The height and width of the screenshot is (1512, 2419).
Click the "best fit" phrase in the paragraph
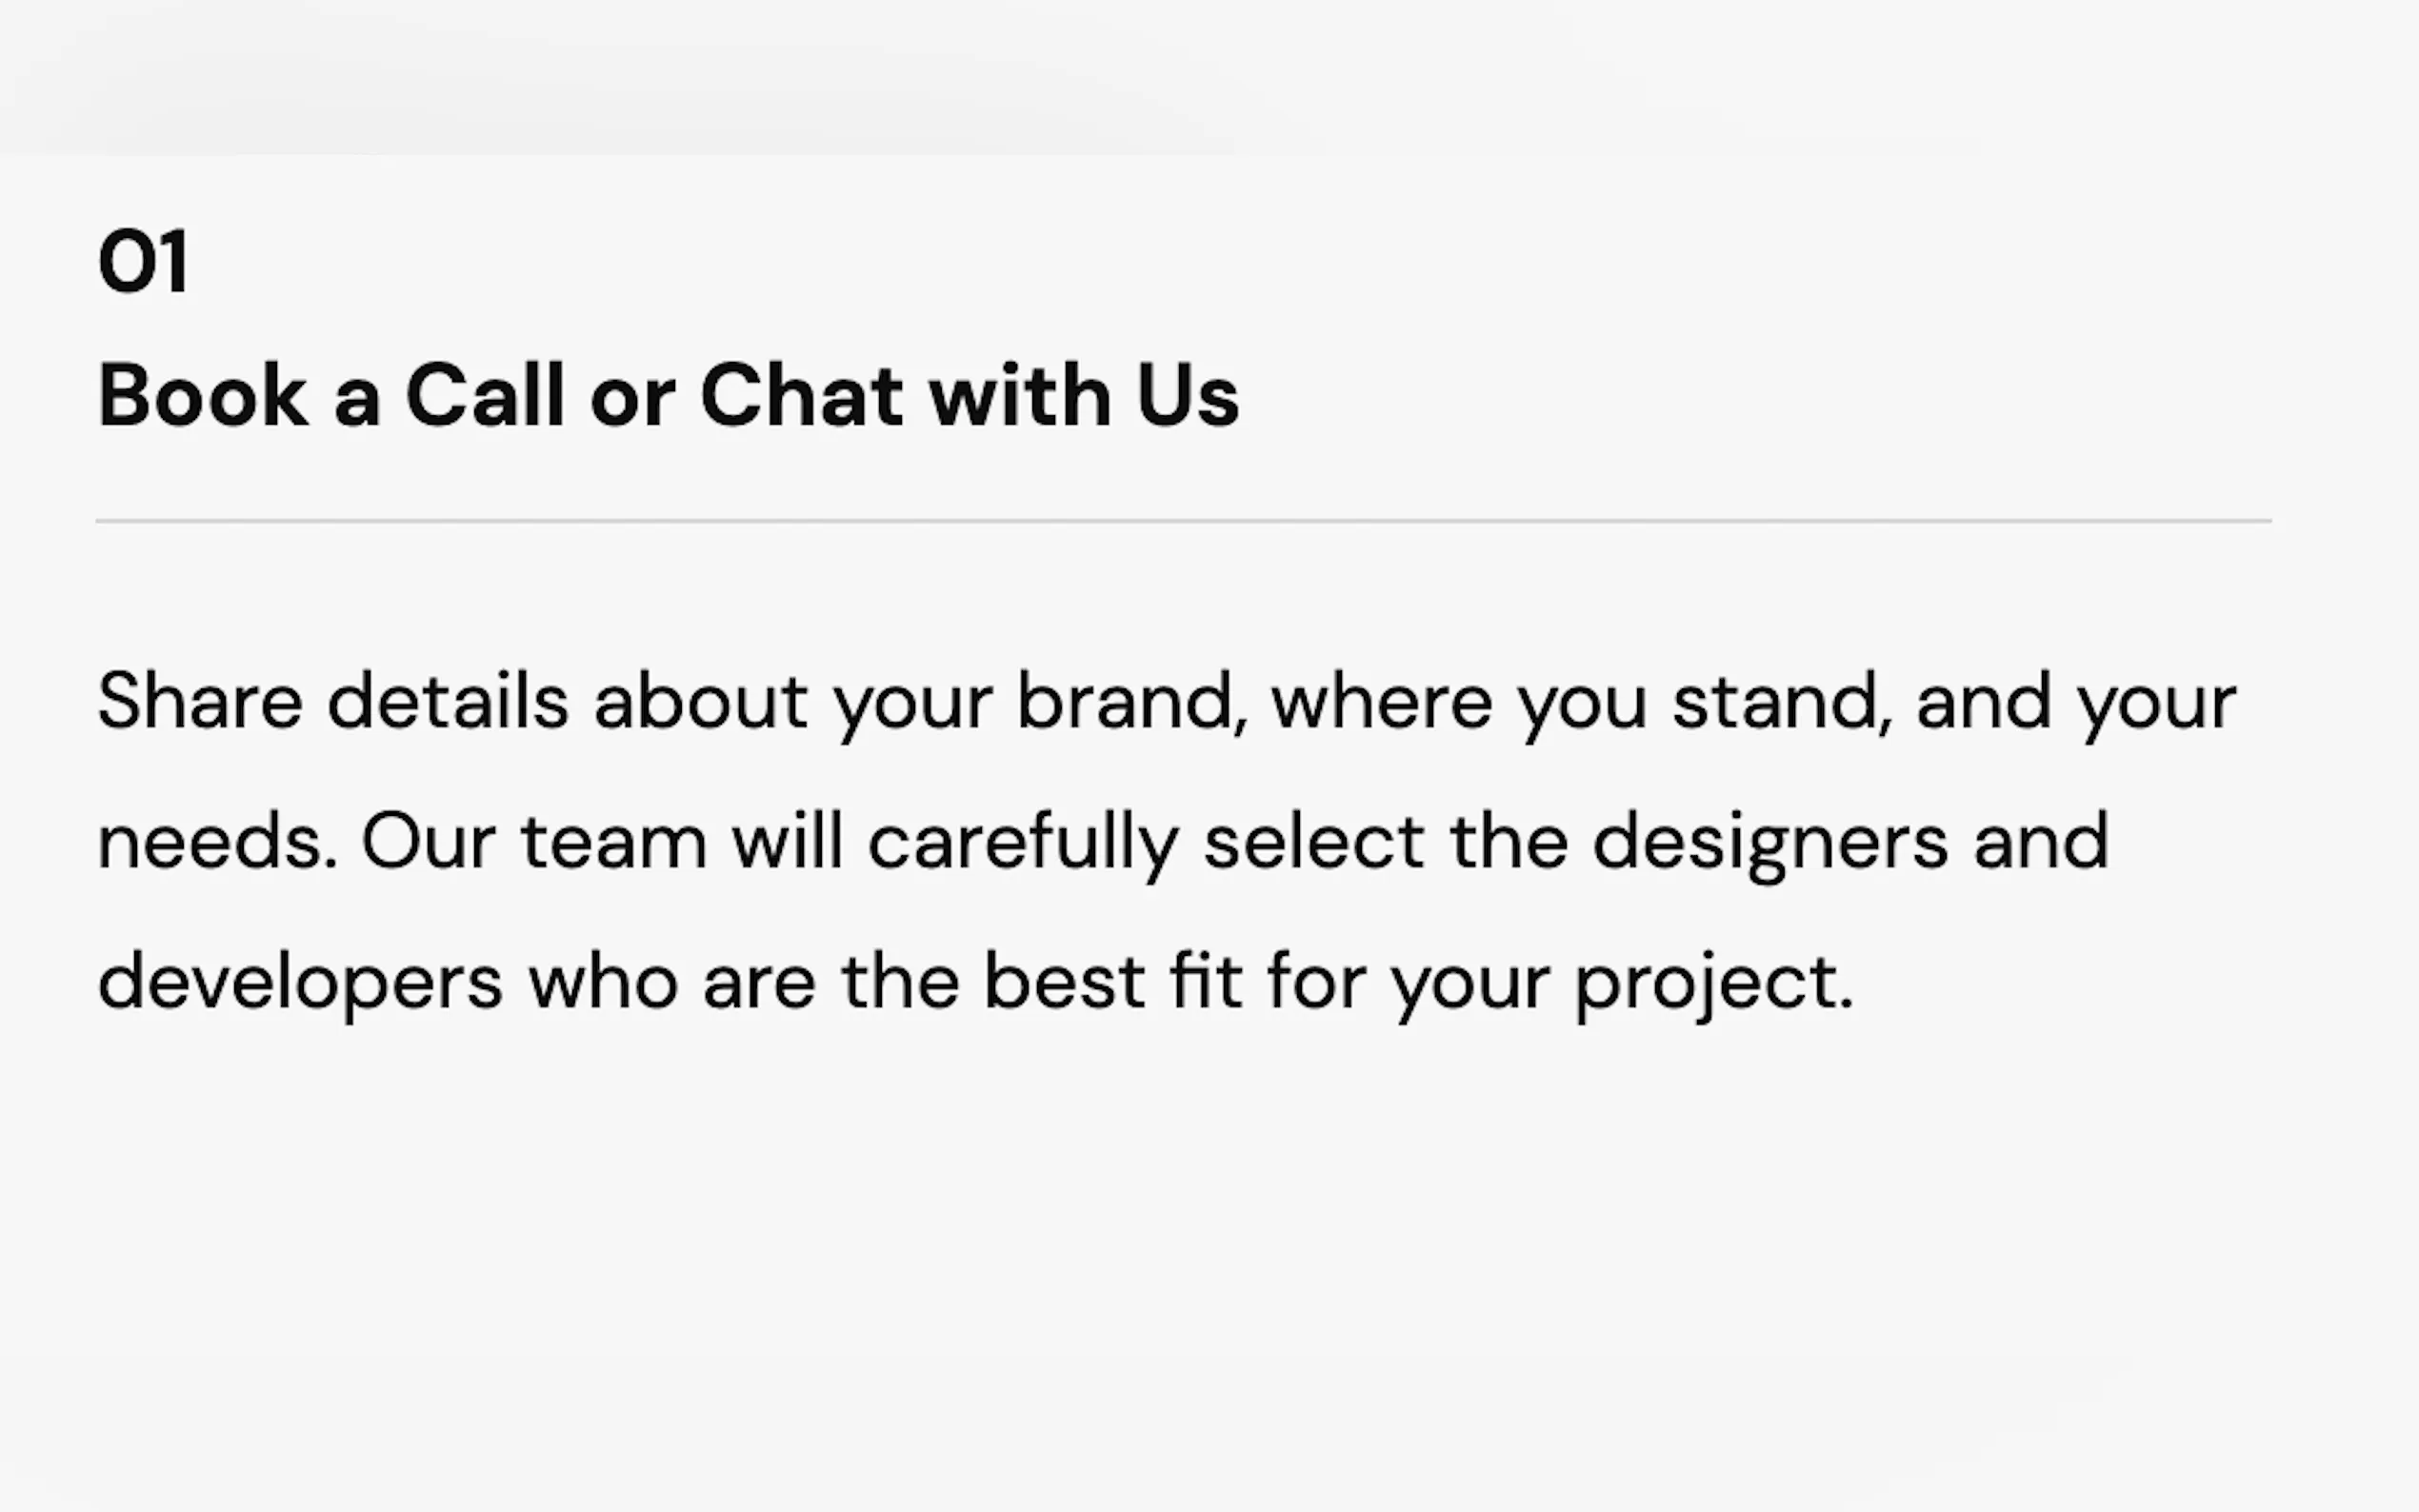pos(1112,983)
